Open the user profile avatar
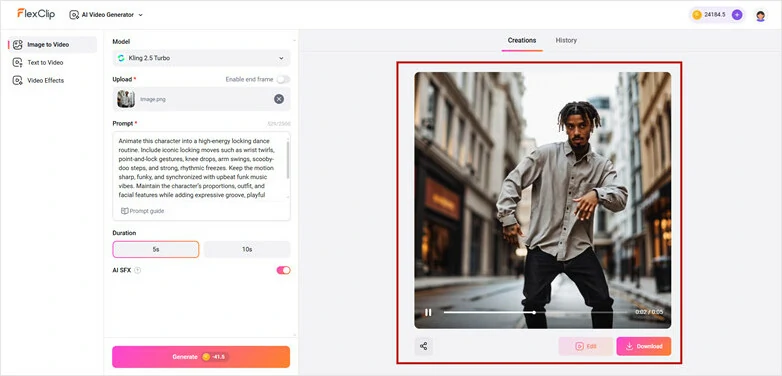This screenshot has width=782, height=376. (761, 15)
